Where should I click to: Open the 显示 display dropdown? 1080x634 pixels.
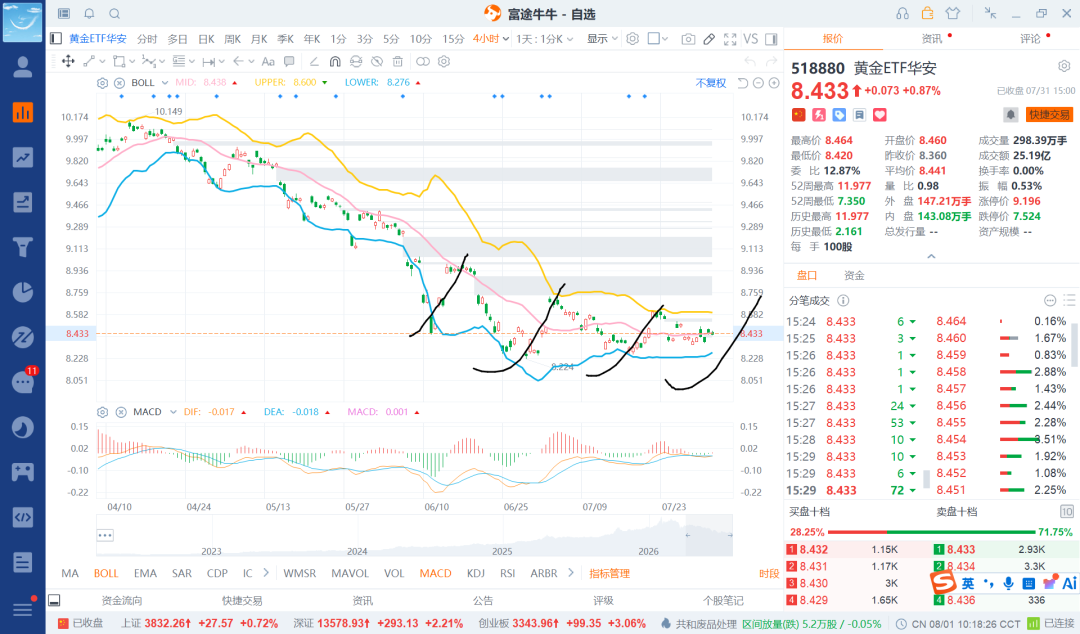click(x=602, y=39)
